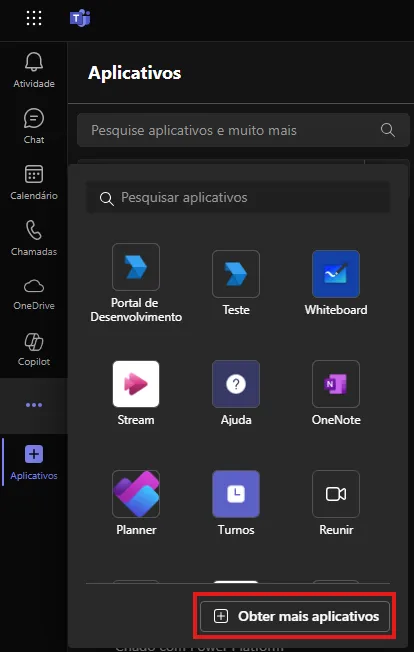Click the Microsoft Teams logo
The width and height of the screenshot is (414, 652).
point(80,18)
